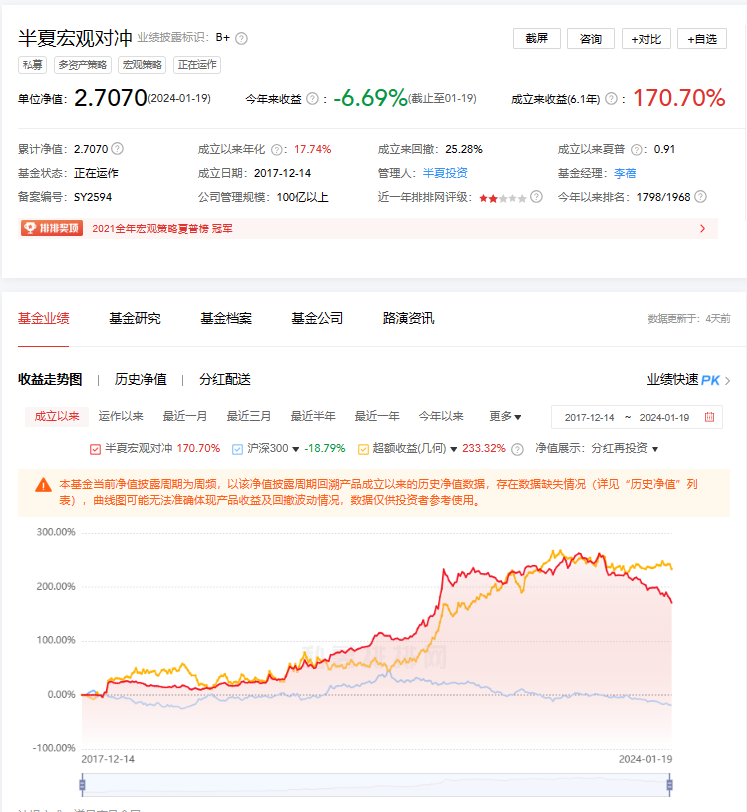Click 成立来回撤 25.28% value
This screenshot has height=812, width=747.
pos(464,149)
